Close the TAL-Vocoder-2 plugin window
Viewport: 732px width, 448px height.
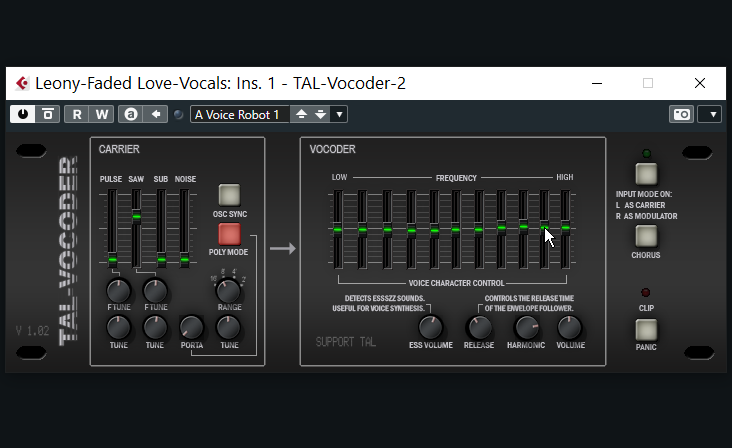click(699, 84)
